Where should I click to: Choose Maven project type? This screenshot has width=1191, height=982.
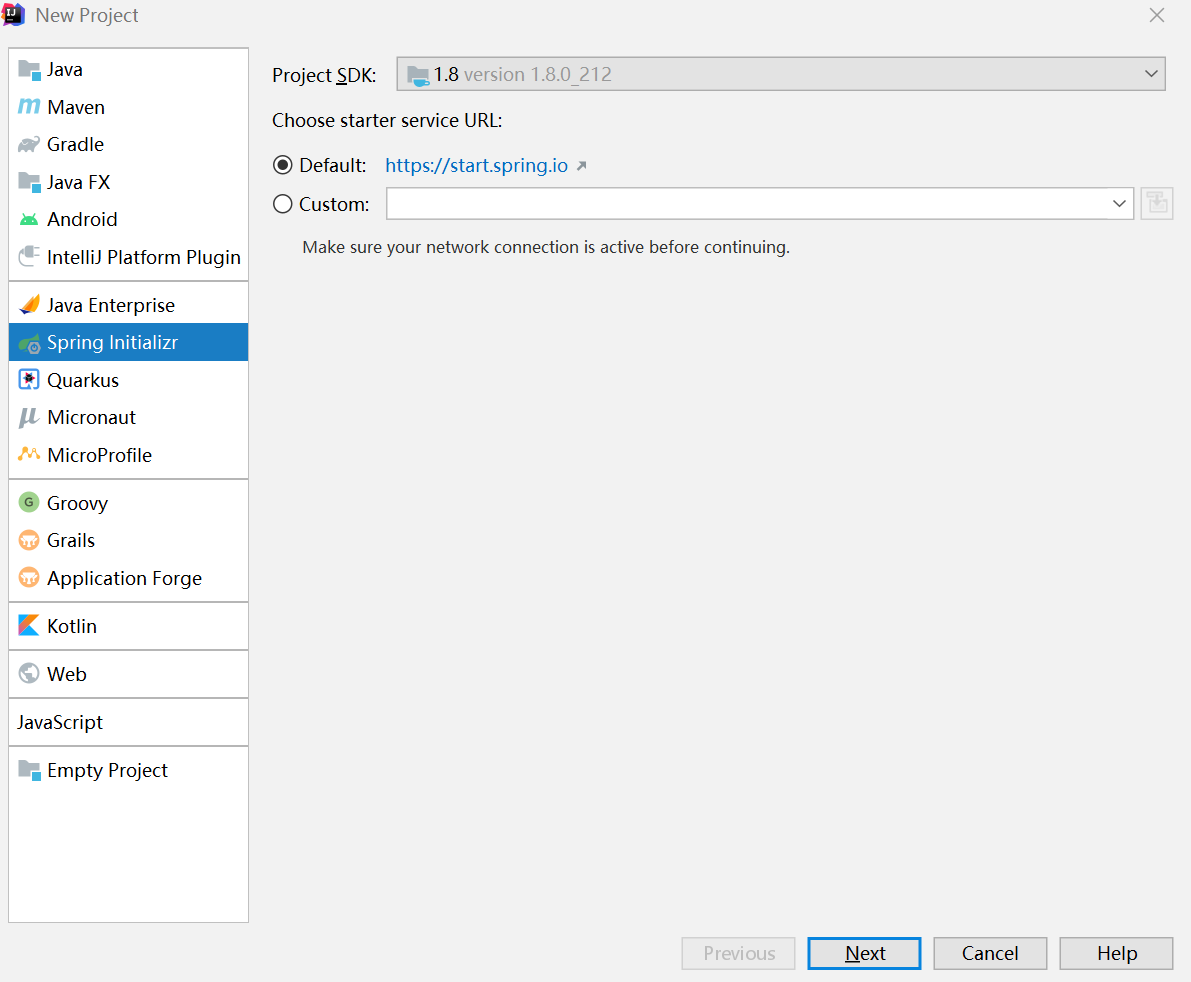128,107
